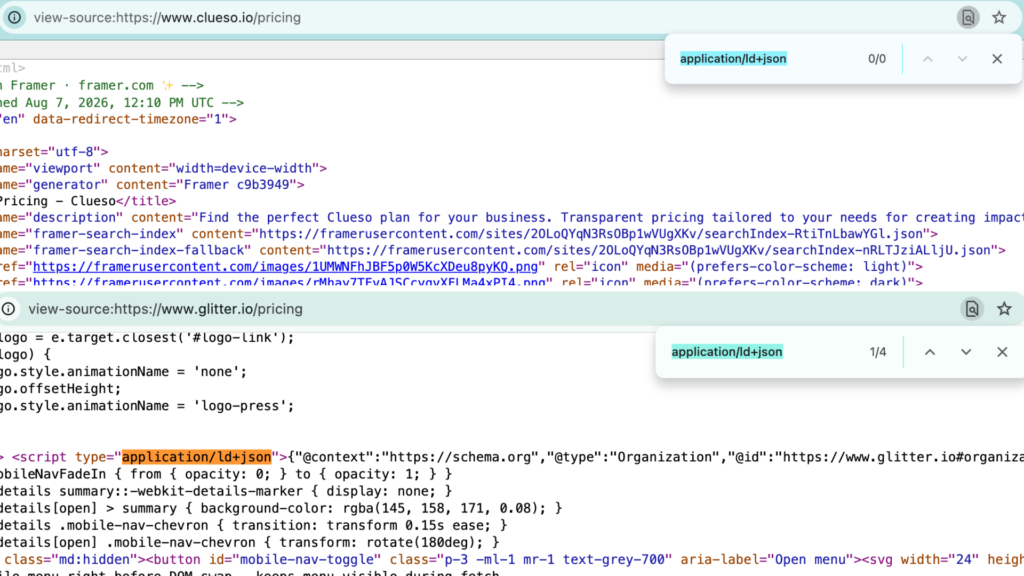This screenshot has height=576, width=1024.
Task: Go to previous match in glitter find bar
Action: (929, 352)
